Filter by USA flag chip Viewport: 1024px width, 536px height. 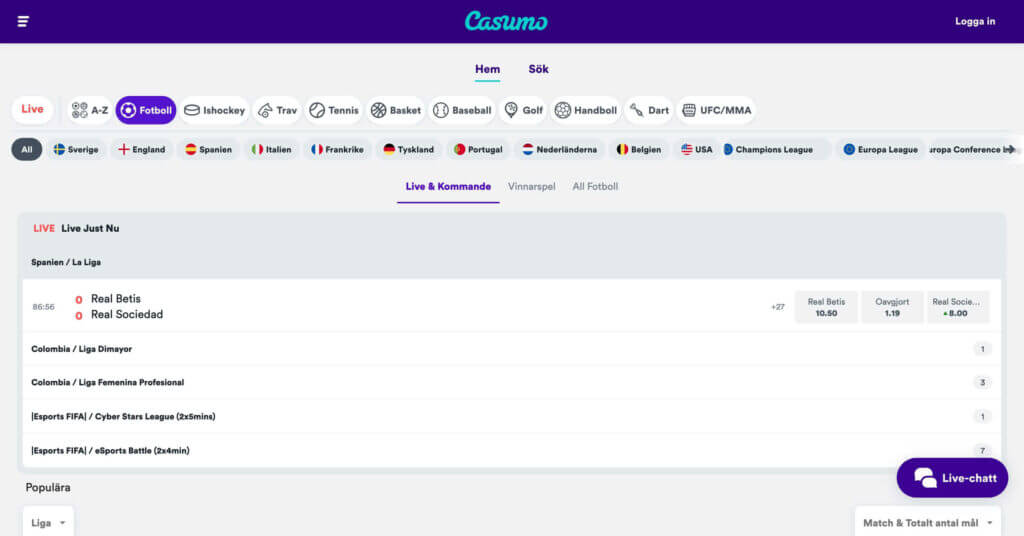[x=697, y=150]
